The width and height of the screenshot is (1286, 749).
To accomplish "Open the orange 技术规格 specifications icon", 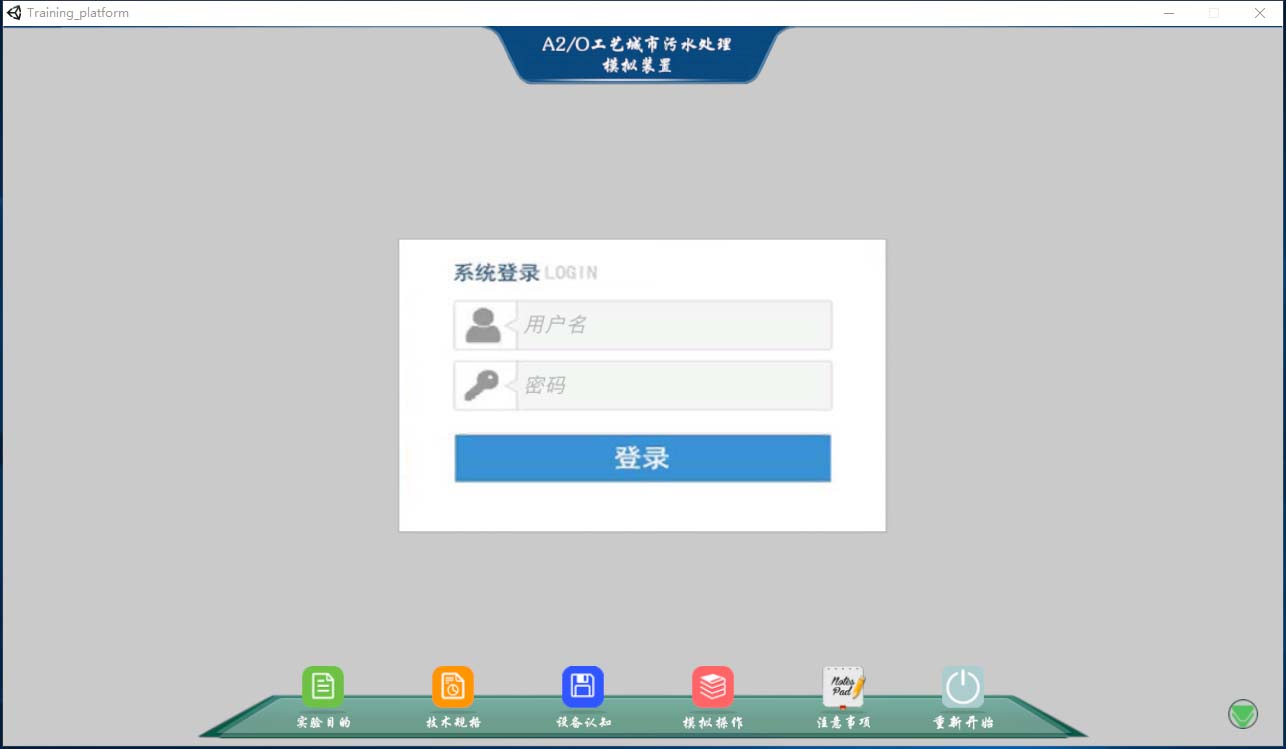I will point(452,686).
